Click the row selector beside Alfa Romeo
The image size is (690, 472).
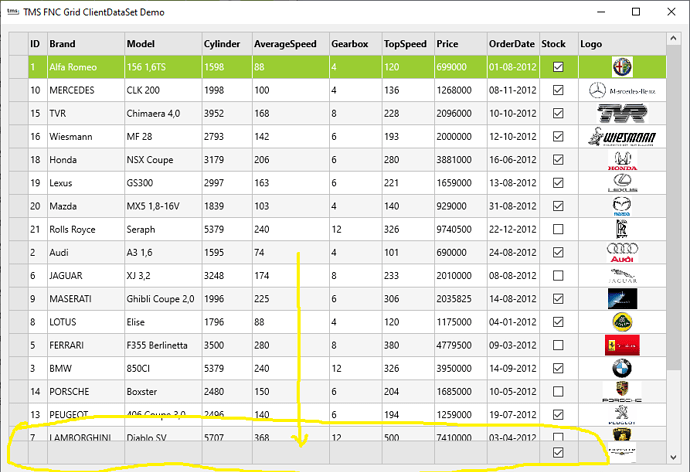(18, 67)
